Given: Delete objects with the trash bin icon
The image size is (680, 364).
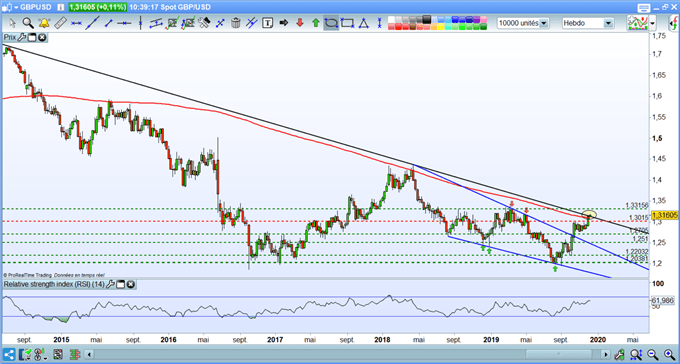Looking at the screenshot, I should [236, 23].
